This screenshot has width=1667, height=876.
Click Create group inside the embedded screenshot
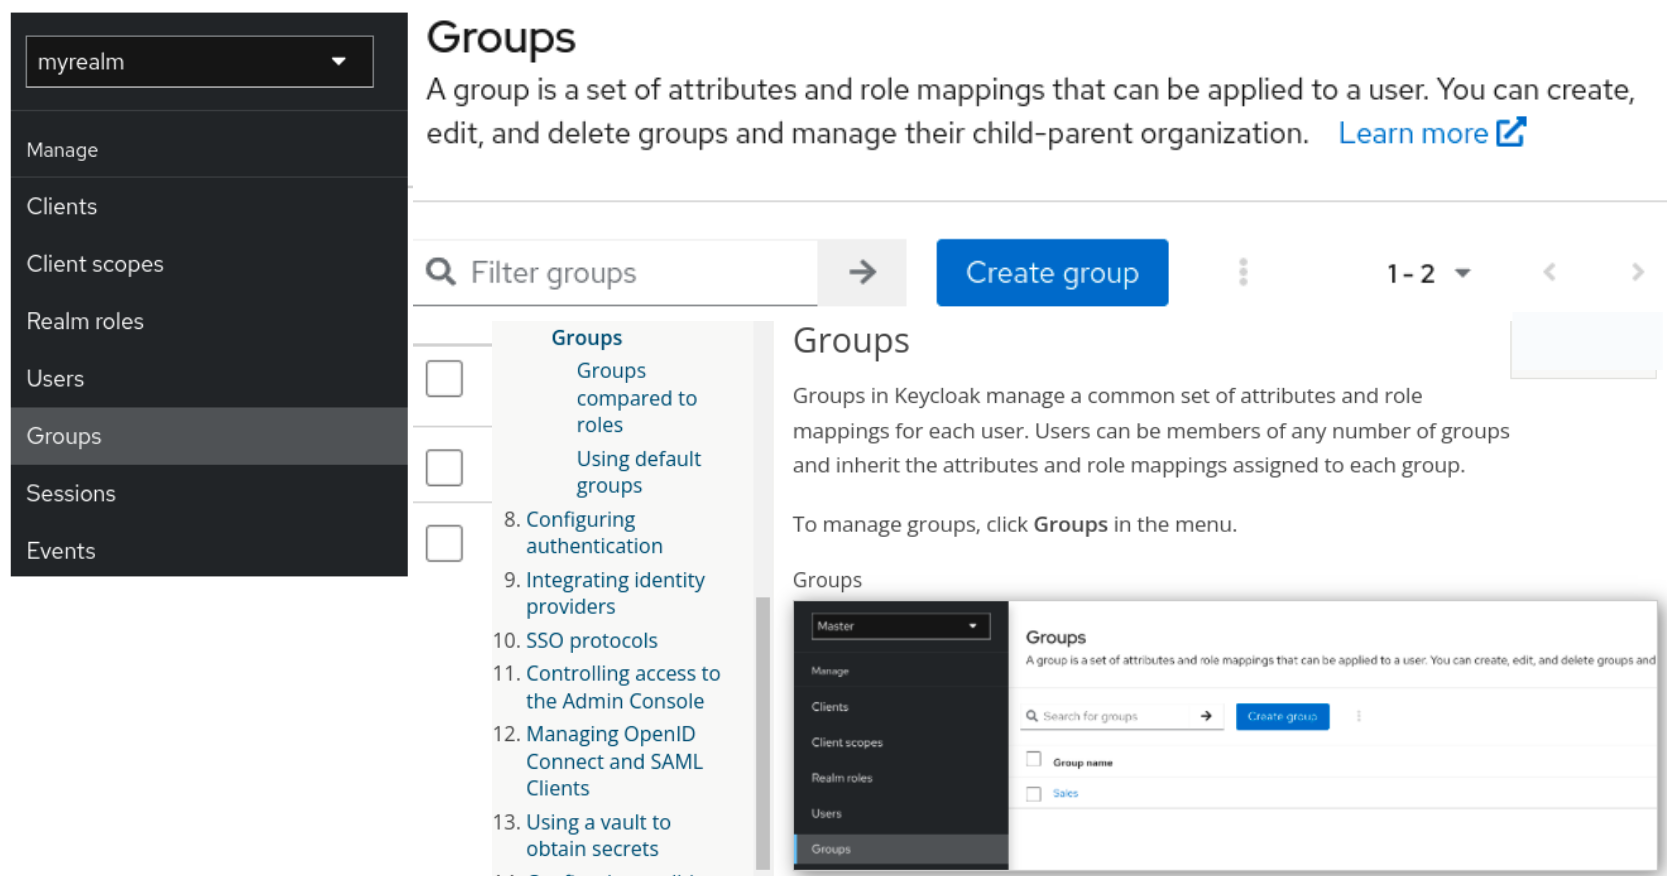1282,716
